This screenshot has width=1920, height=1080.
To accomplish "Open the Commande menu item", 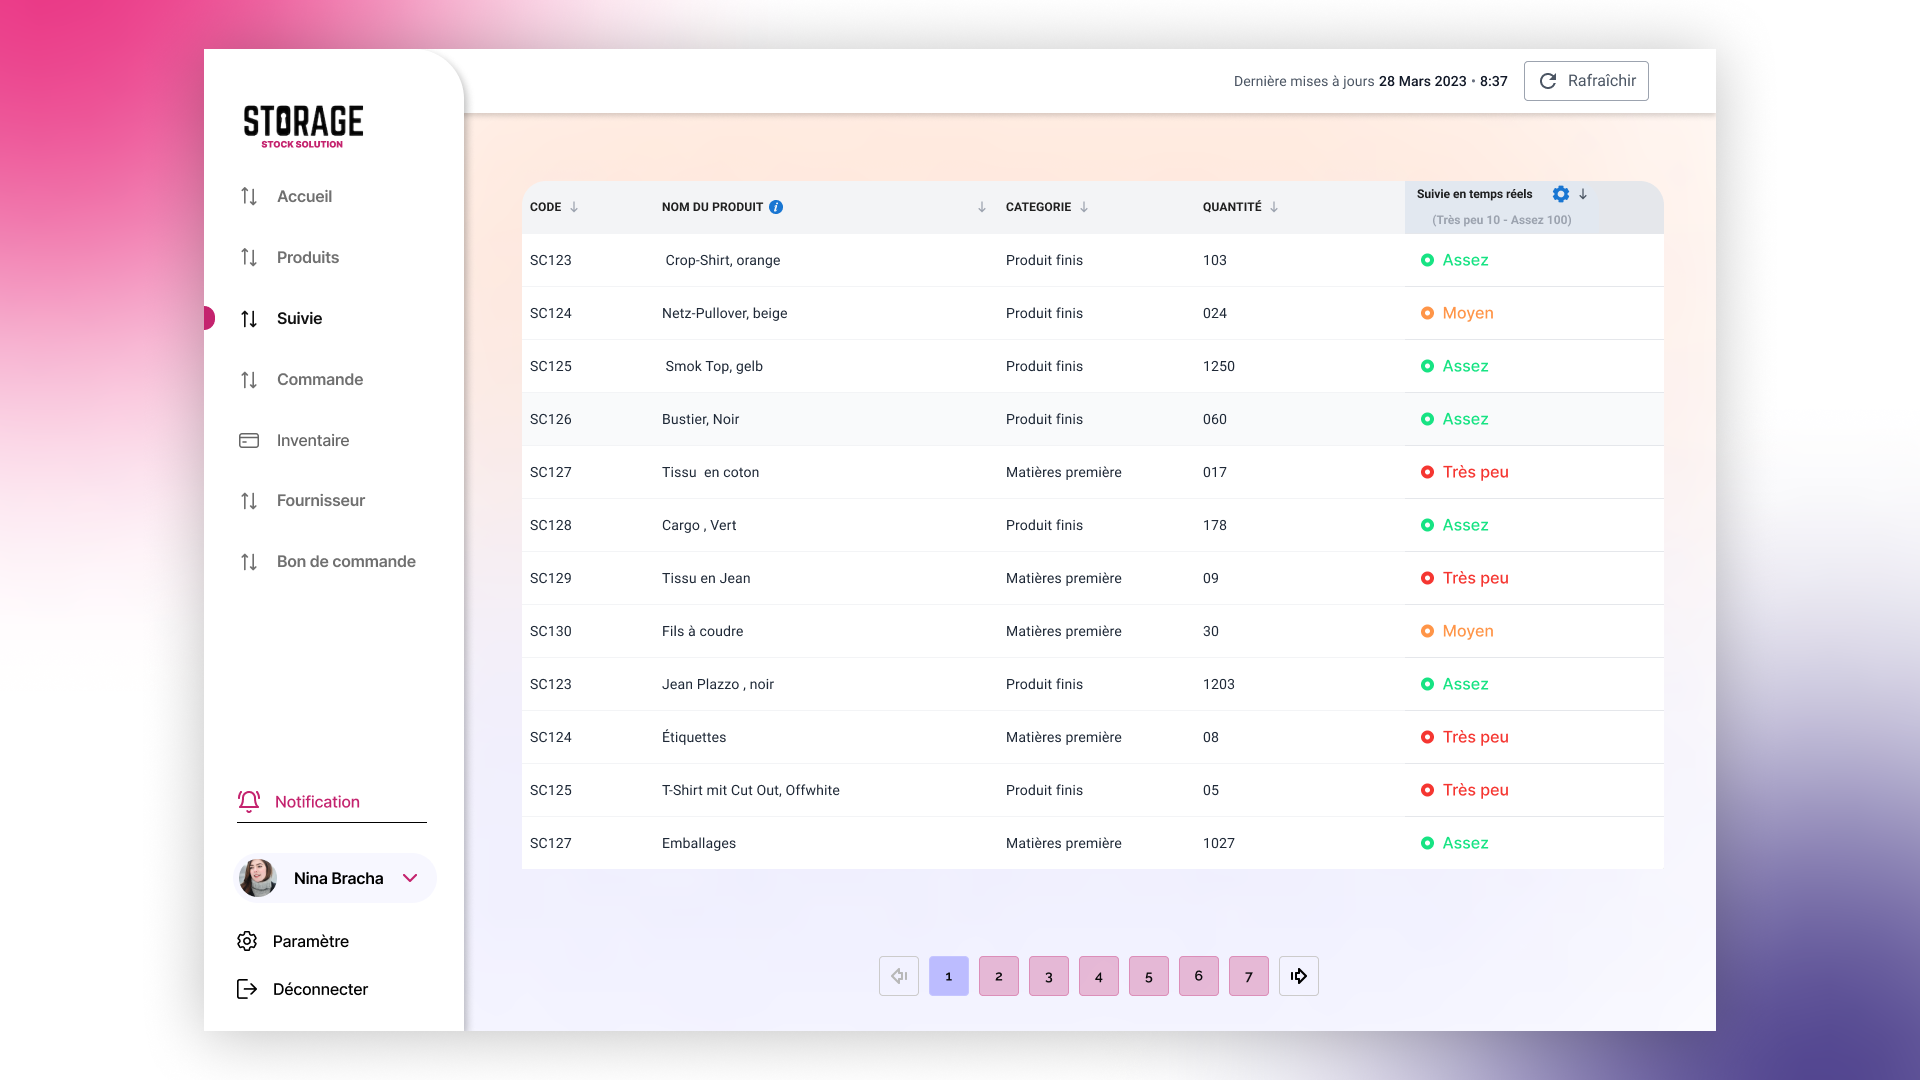I will click(x=320, y=379).
